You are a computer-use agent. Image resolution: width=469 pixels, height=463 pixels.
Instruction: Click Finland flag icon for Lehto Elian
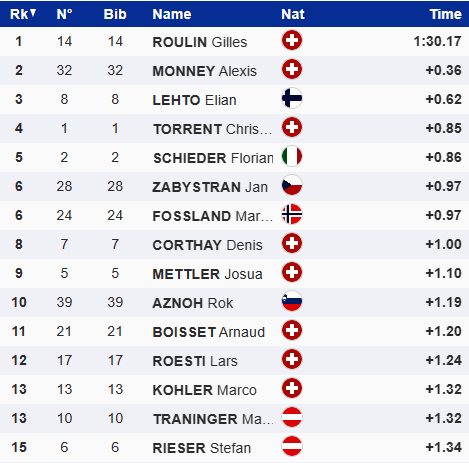pyautogui.click(x=292, y=99)
